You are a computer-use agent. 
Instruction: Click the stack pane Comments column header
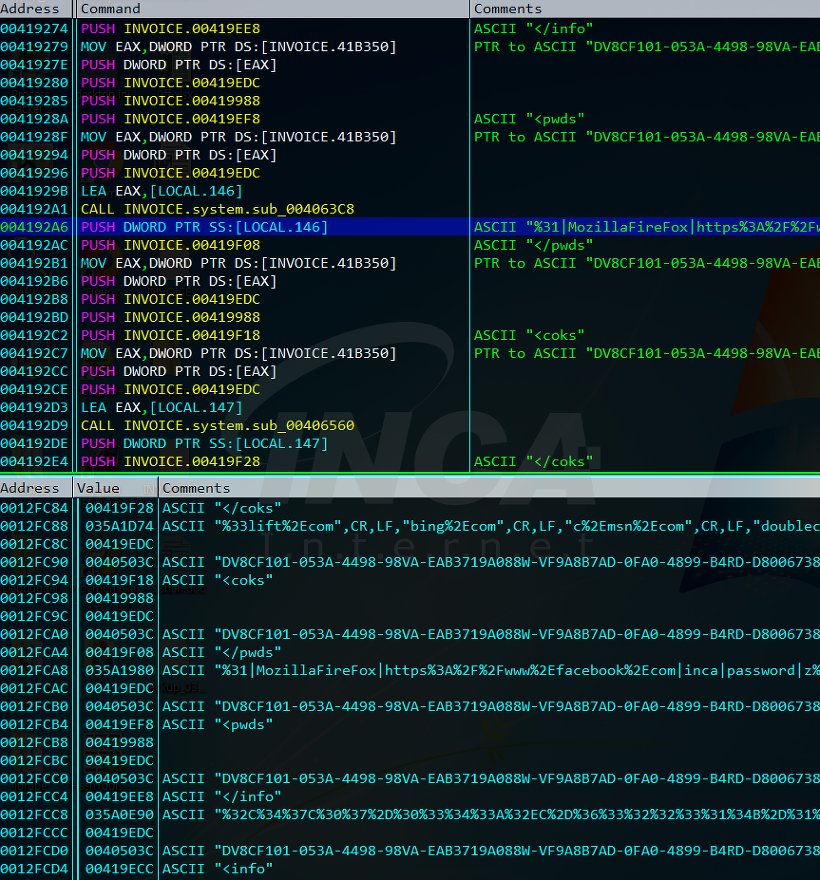[x=489, y=488]
